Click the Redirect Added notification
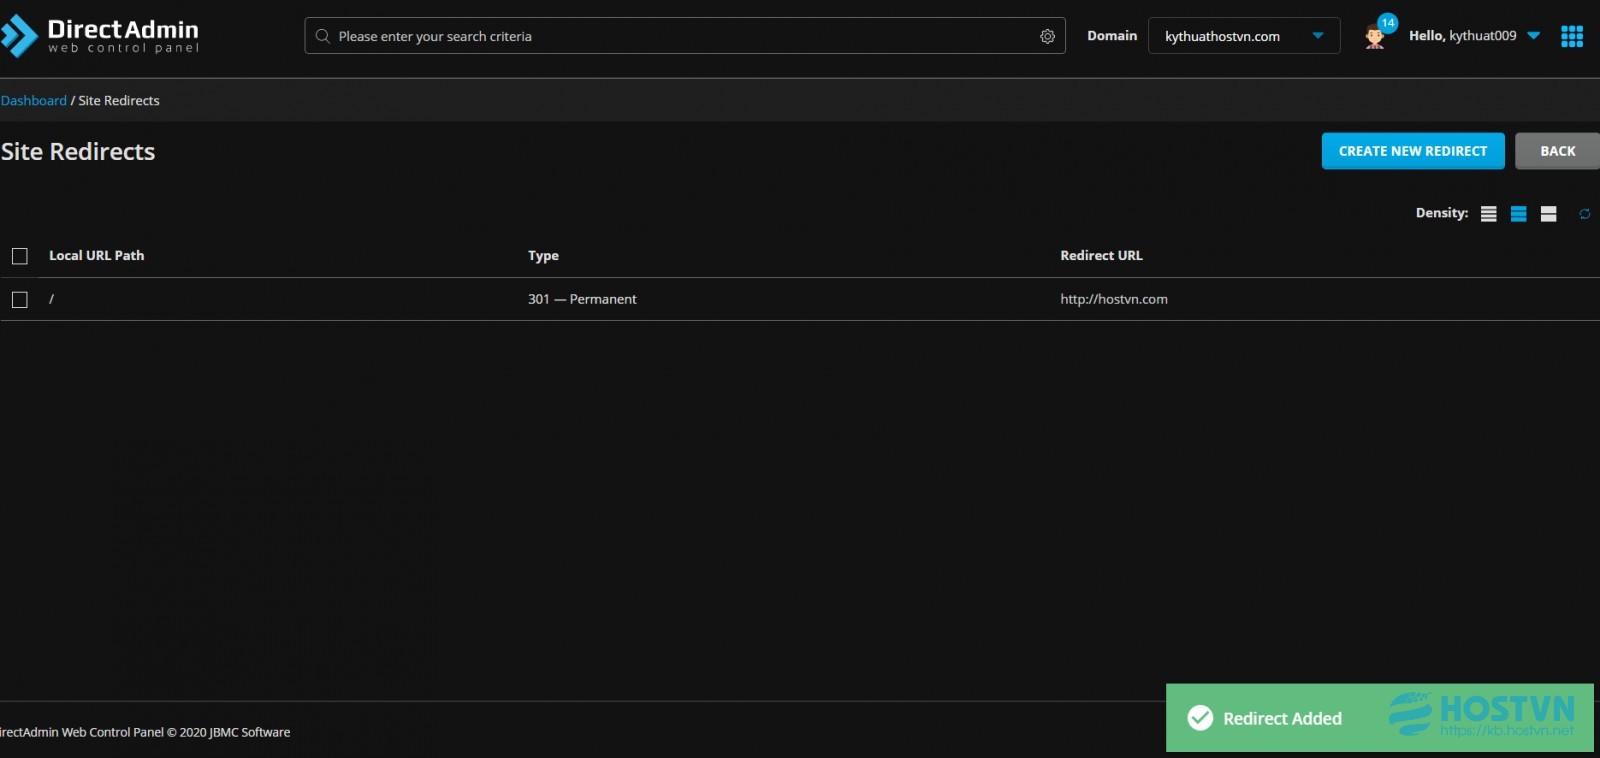 tap(1380, 718)
